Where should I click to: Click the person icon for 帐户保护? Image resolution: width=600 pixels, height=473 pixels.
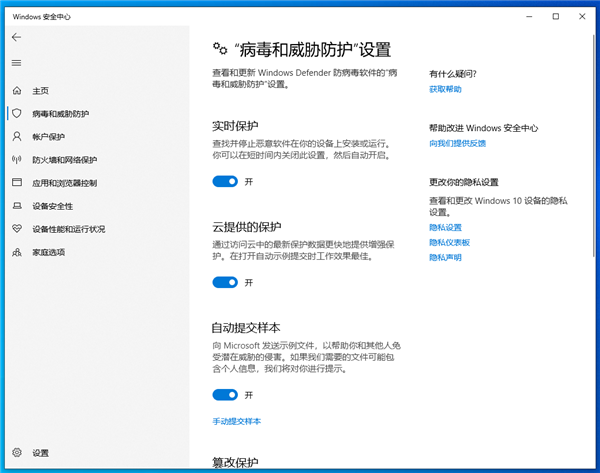[17, 136]
